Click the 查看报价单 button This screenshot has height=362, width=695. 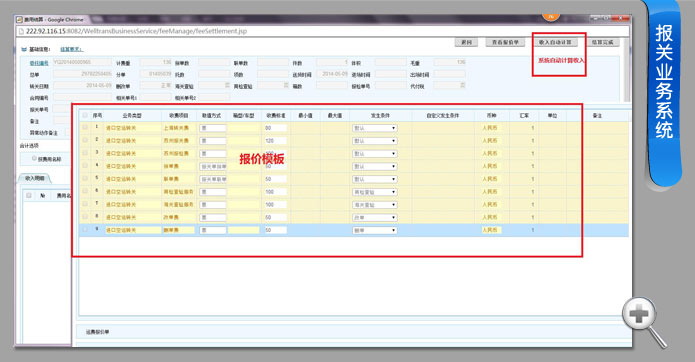click(505, 43)
